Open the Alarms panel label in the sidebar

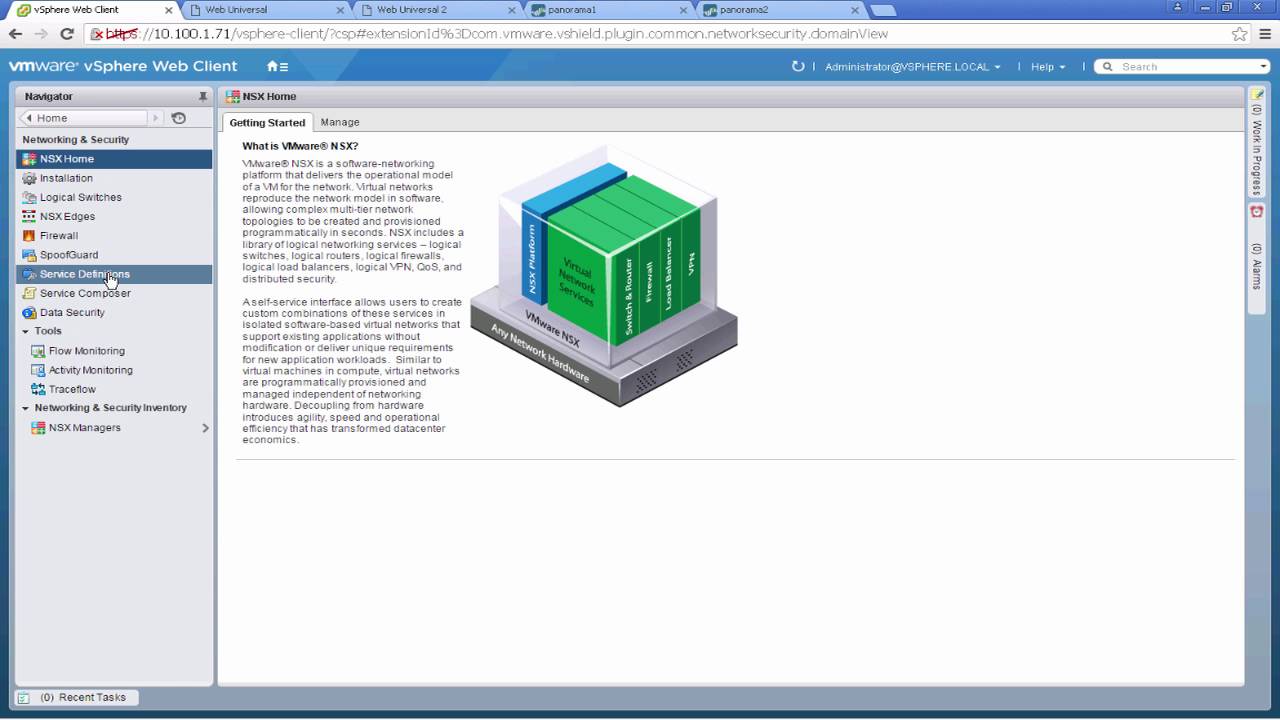(1257, 266)
